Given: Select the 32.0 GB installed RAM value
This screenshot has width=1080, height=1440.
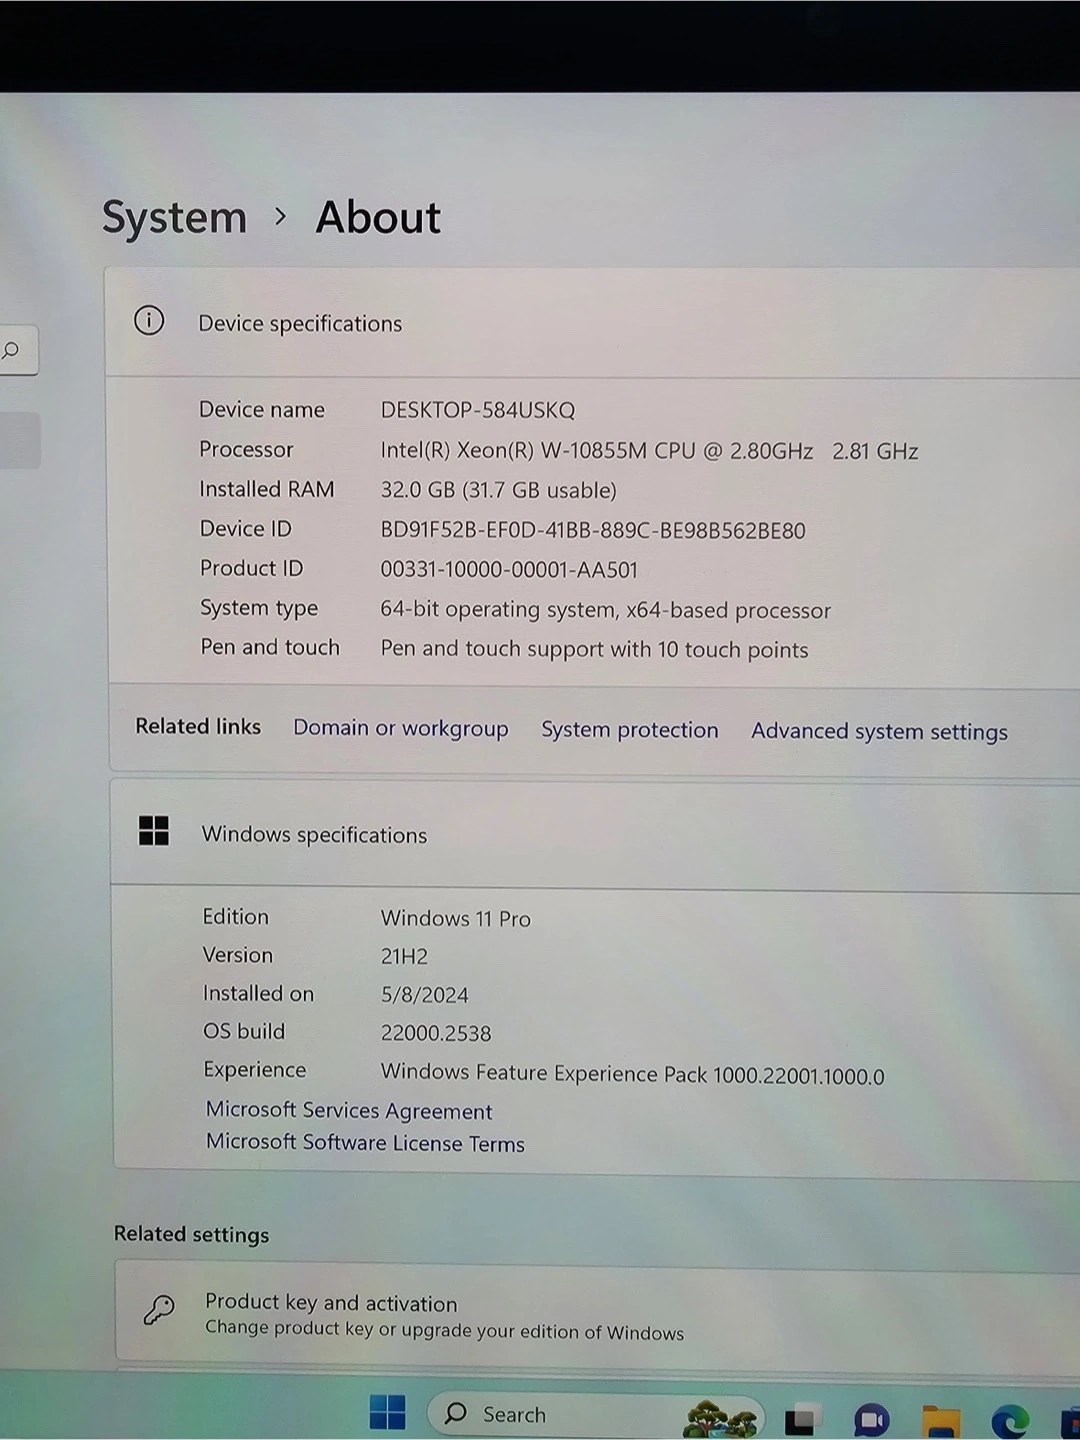Looking at the screenshot, I should [498, 490].
